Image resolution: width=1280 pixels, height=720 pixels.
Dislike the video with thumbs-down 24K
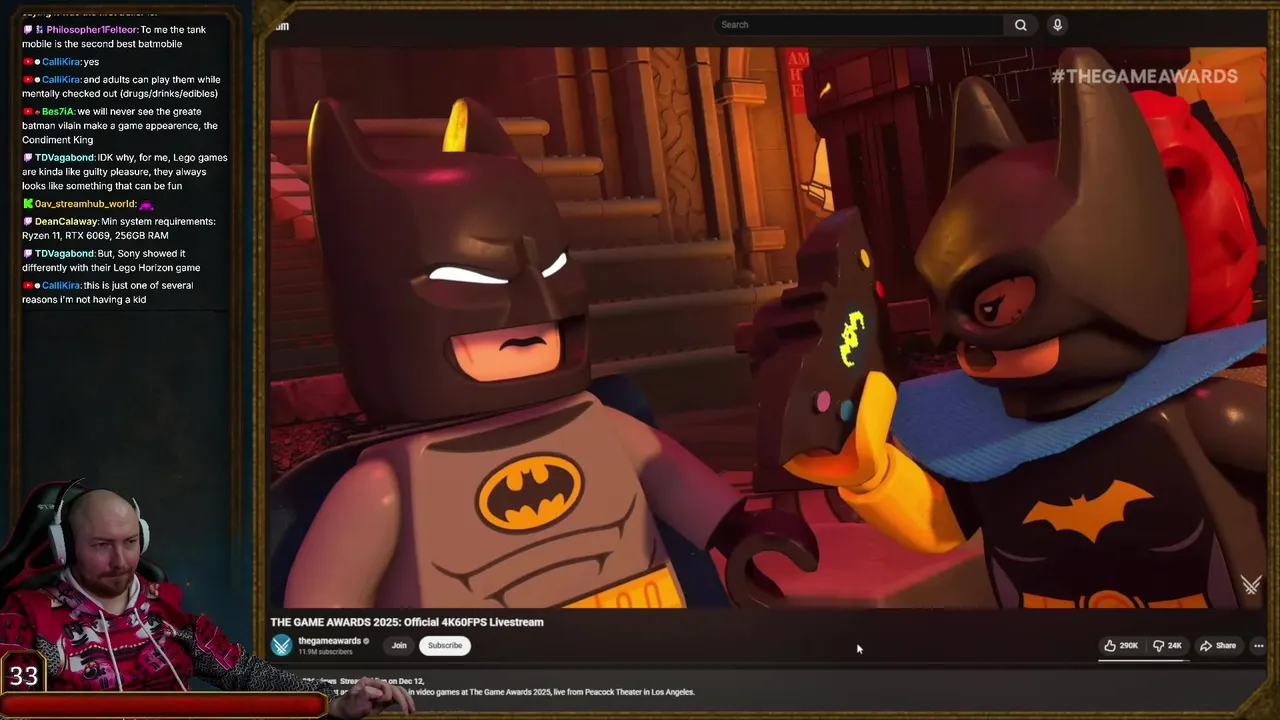tap(1167, 646)
